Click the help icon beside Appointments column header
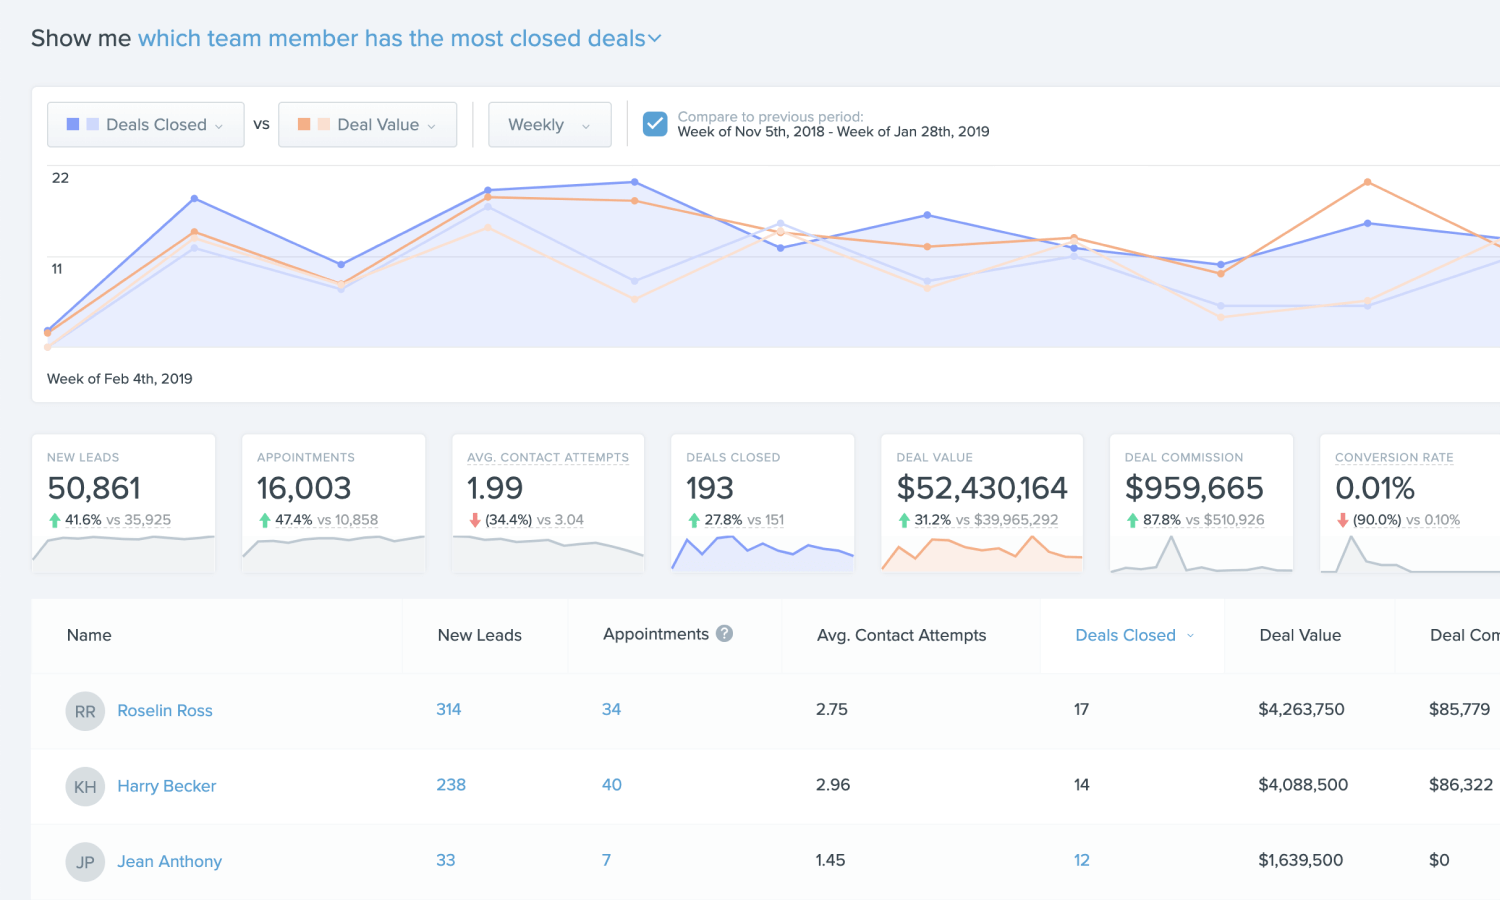1500x900 pixels. tap(725, 633)
